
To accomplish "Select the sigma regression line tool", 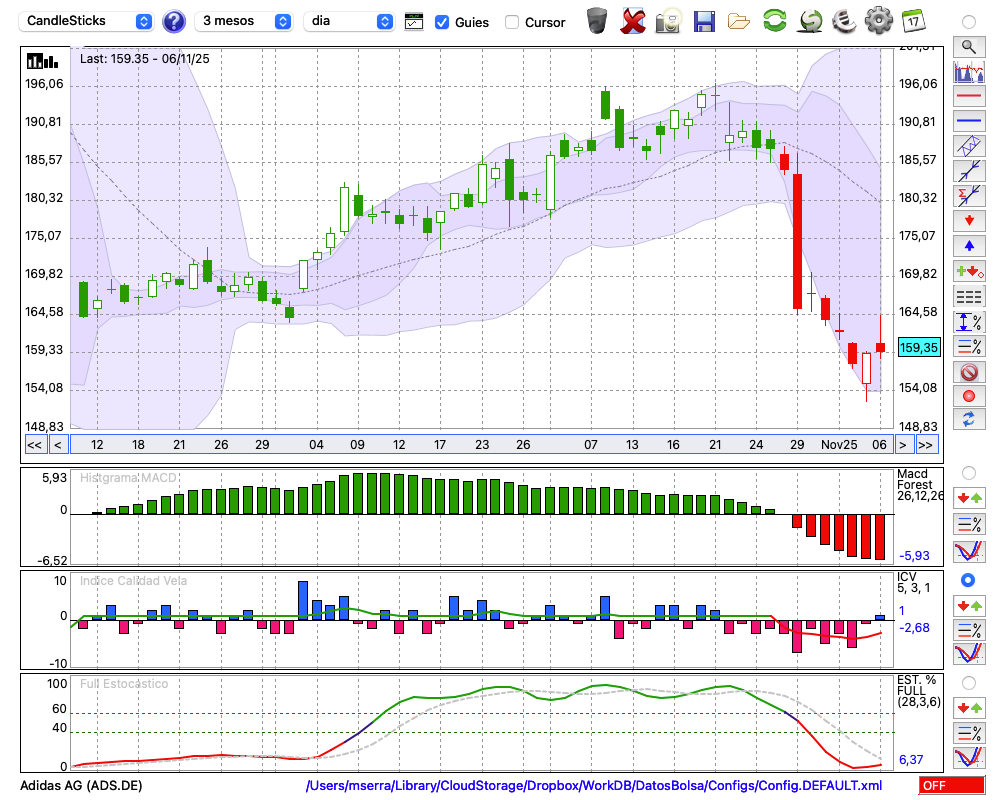I will point(969,196).
